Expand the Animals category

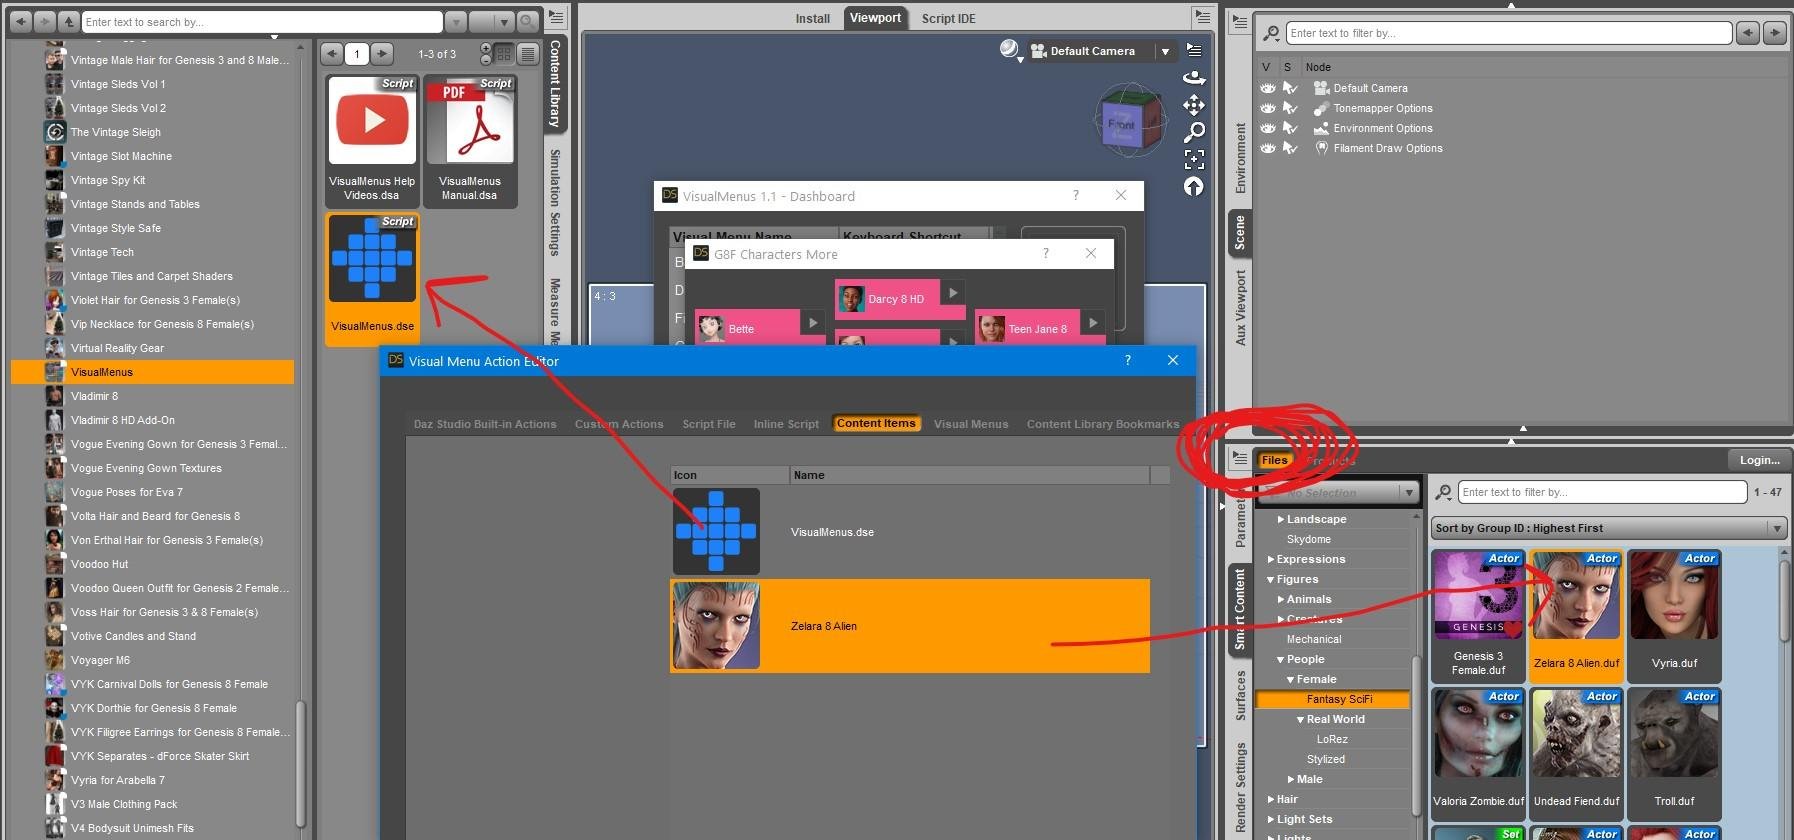pyautogui.click(x=1281, y=599)
